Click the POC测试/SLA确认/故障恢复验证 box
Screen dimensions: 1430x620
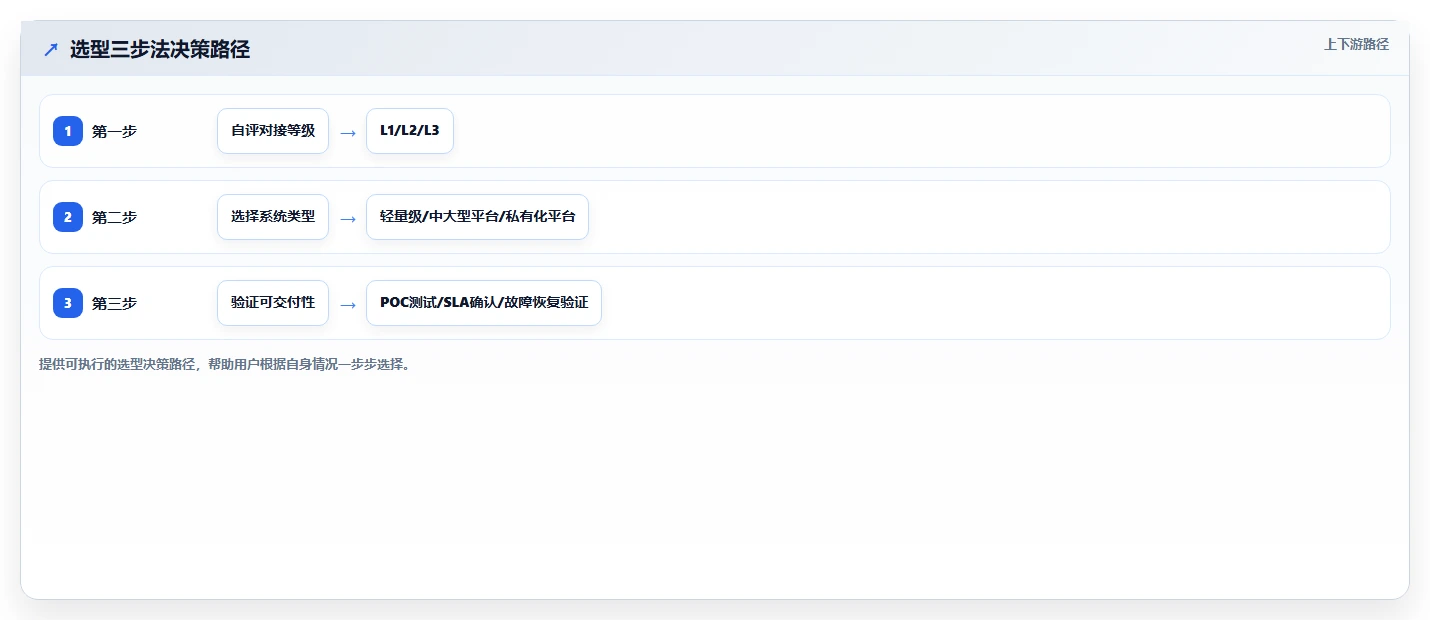(484, 303)
